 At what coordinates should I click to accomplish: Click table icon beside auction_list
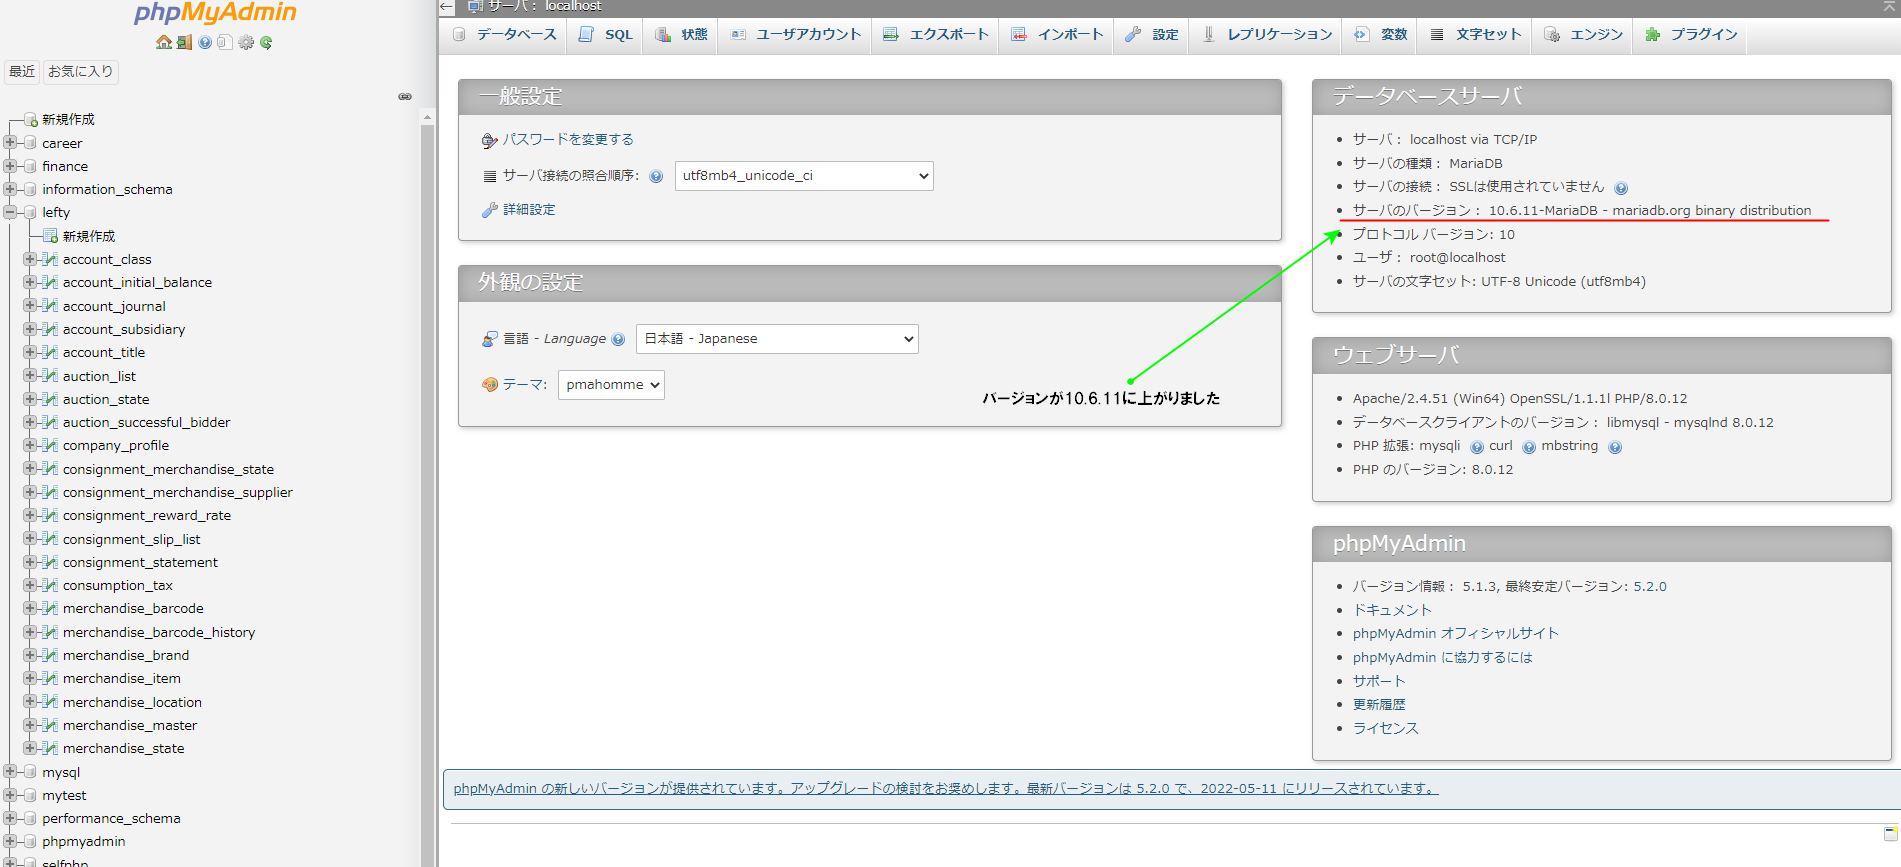coord(50,376)
